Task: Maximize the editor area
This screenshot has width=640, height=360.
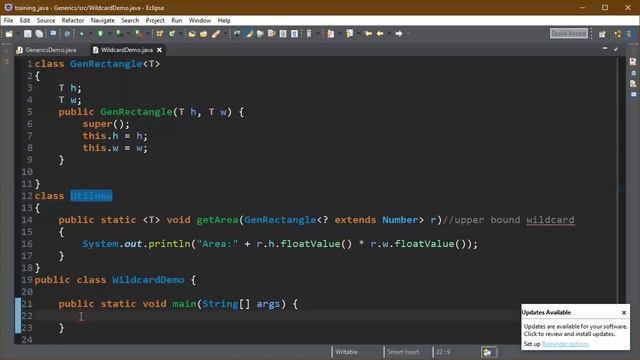Action: coord(616,49)
